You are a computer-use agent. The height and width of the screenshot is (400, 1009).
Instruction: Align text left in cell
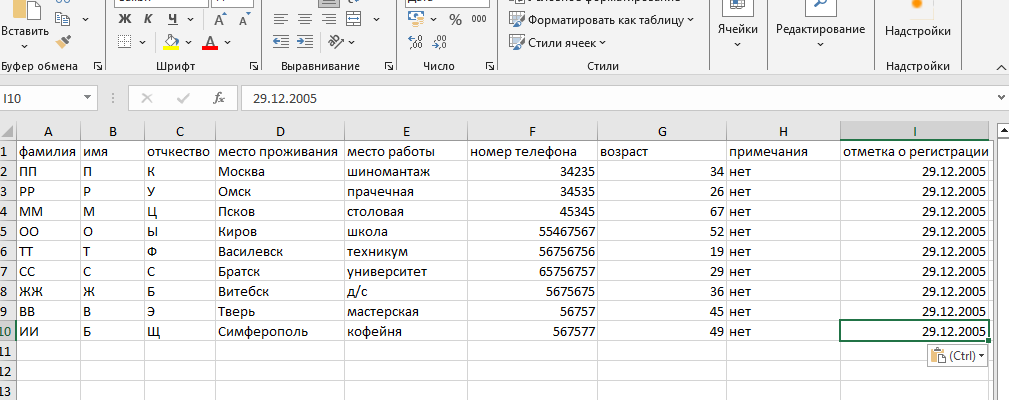point(281,19)
